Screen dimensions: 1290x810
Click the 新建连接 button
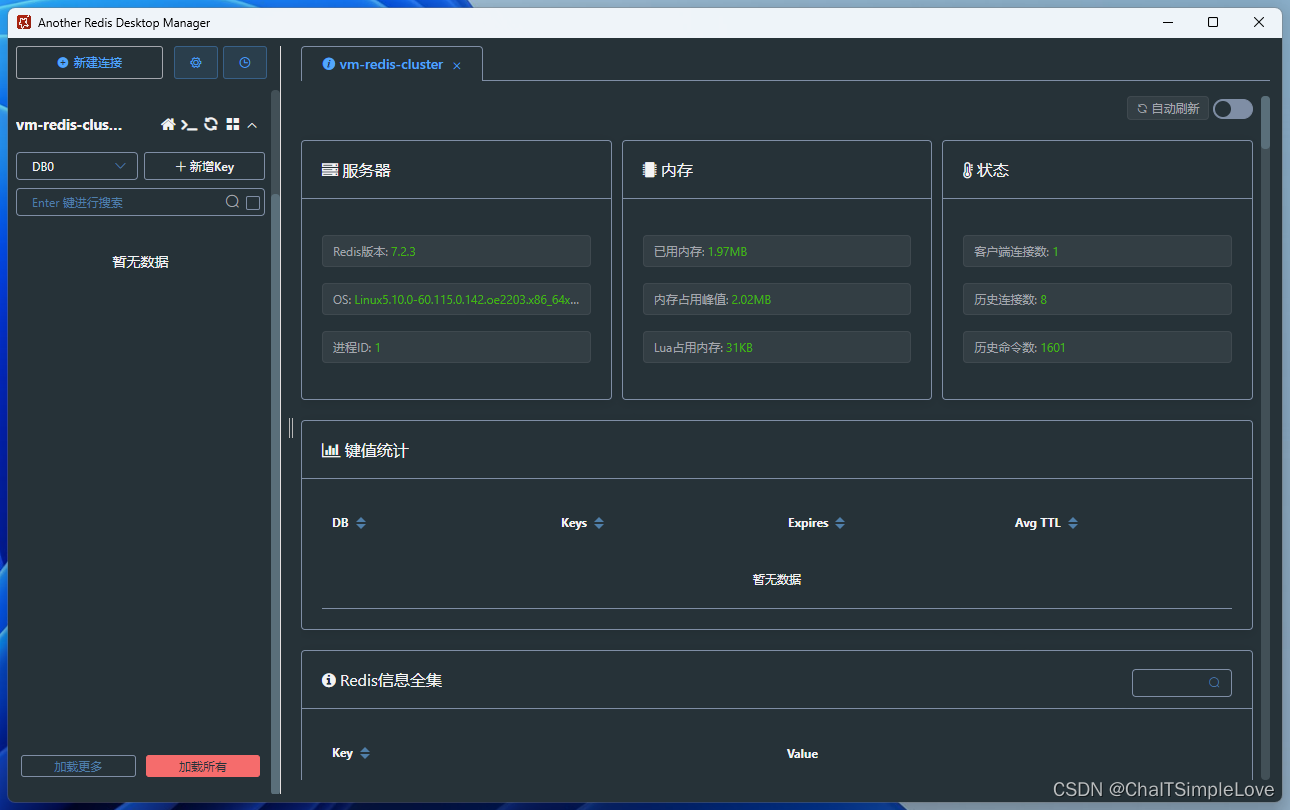(x=89, y=62)
